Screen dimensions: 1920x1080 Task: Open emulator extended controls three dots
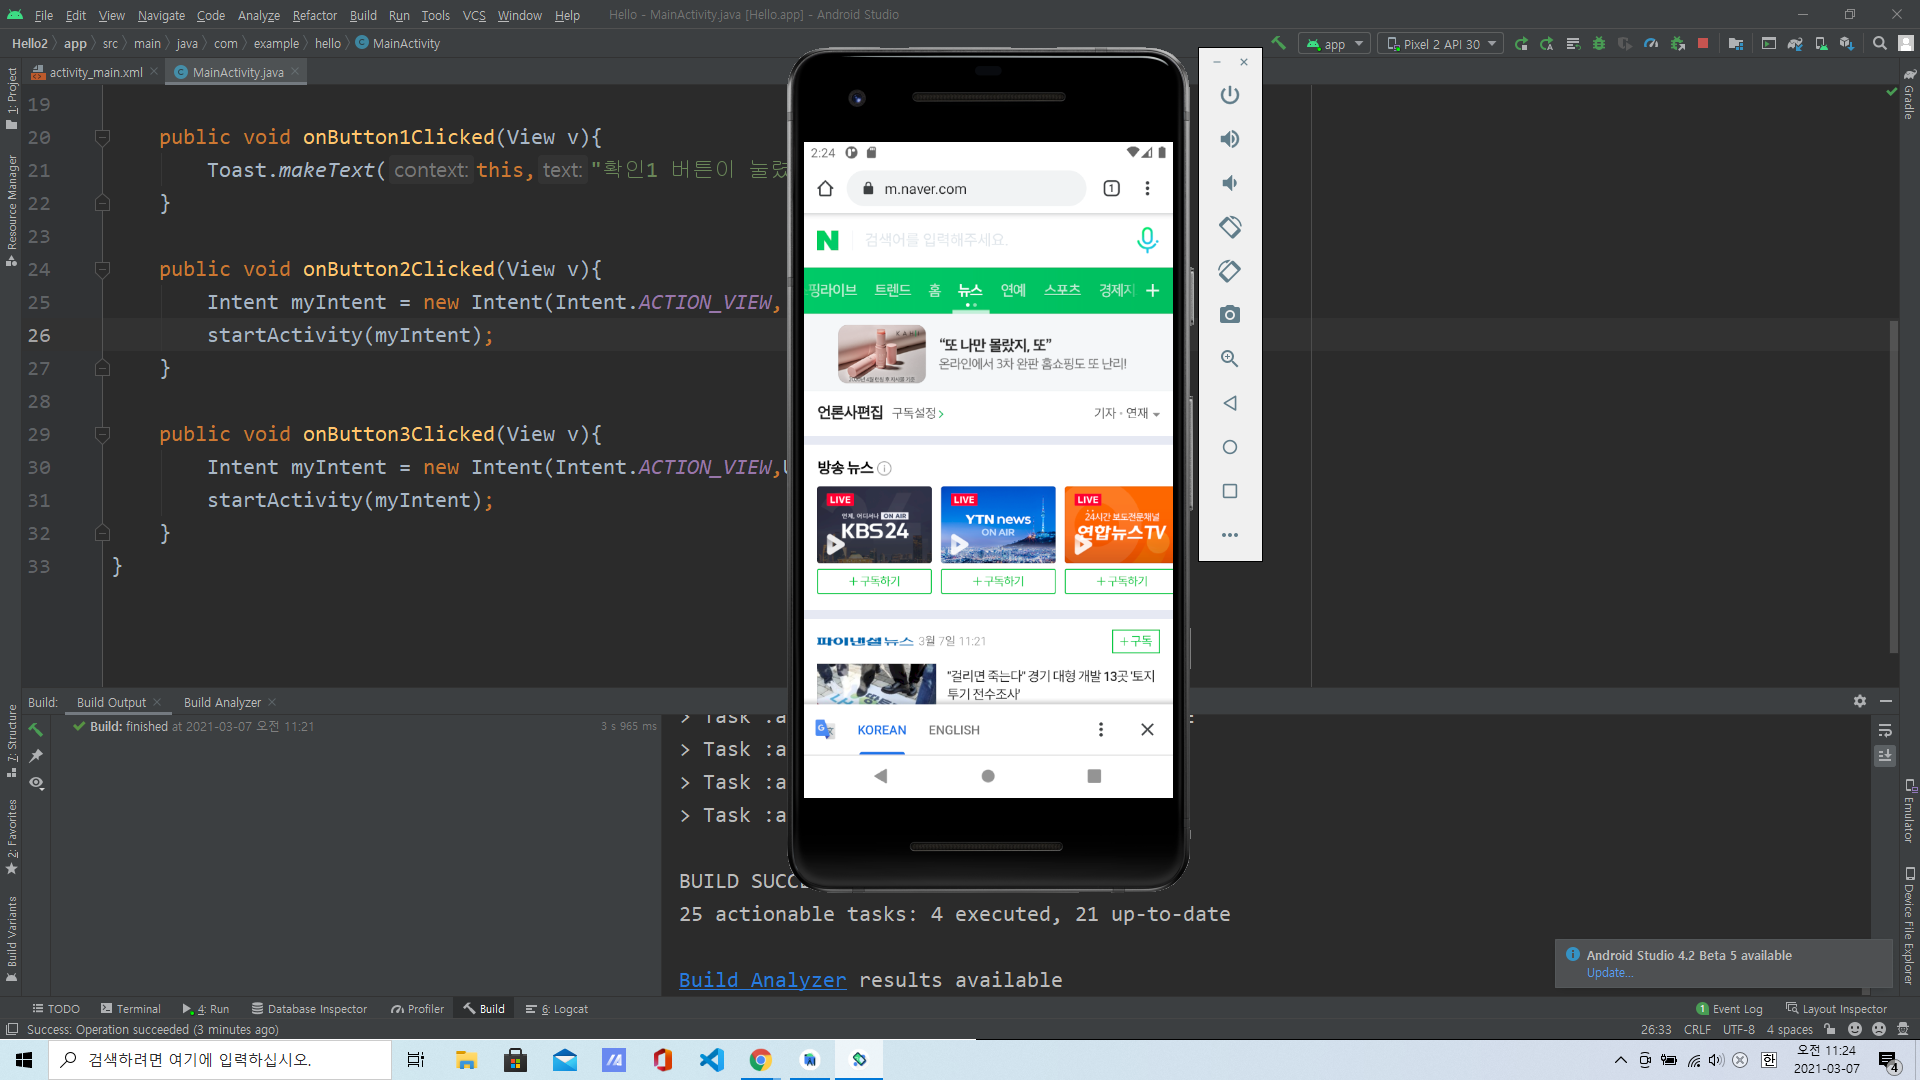(x=1230, y=535)
